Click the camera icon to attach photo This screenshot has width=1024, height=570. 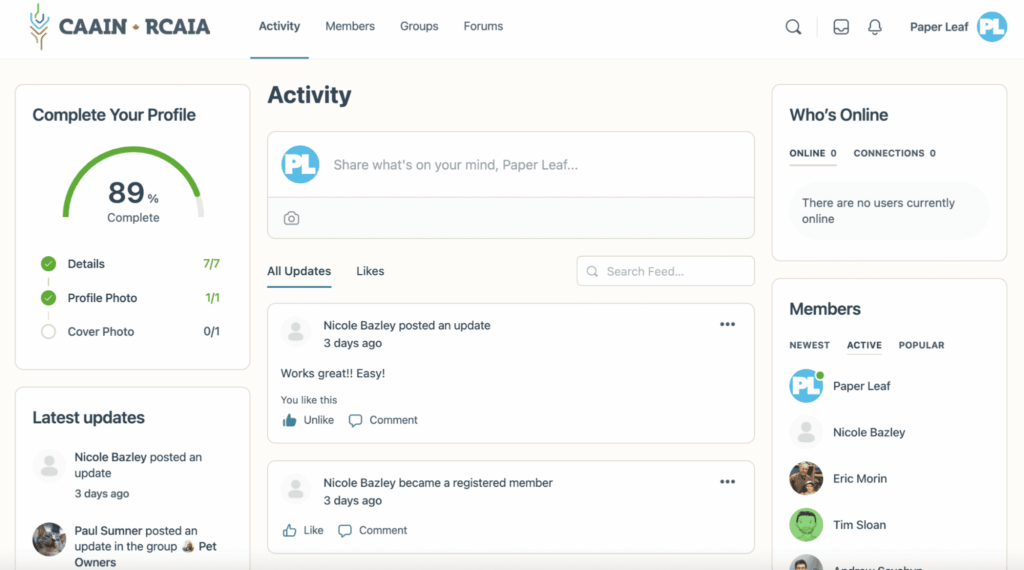(x=291, y=218)
